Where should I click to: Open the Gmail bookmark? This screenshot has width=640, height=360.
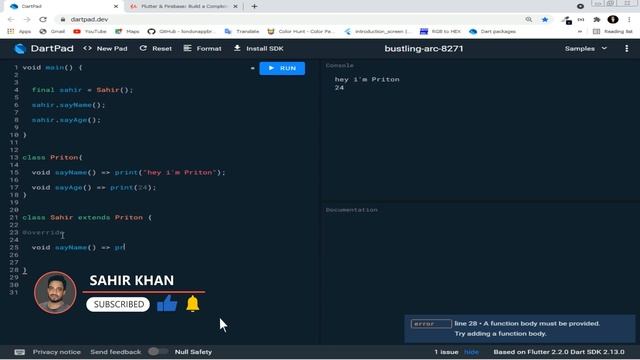click(x=52, y=31)
